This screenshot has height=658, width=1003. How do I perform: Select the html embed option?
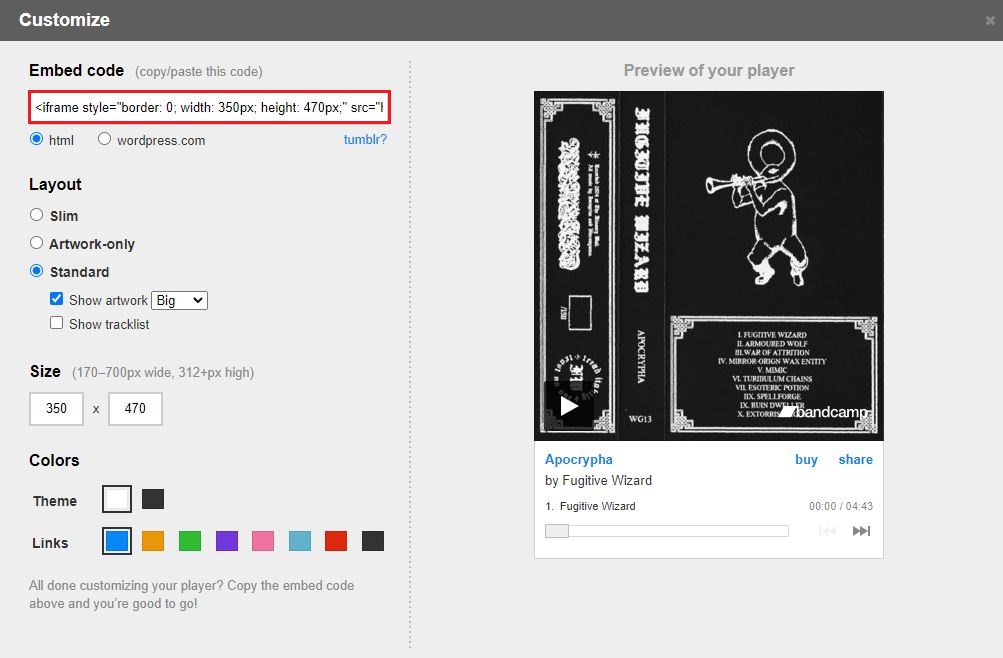[x=36, y=139]
